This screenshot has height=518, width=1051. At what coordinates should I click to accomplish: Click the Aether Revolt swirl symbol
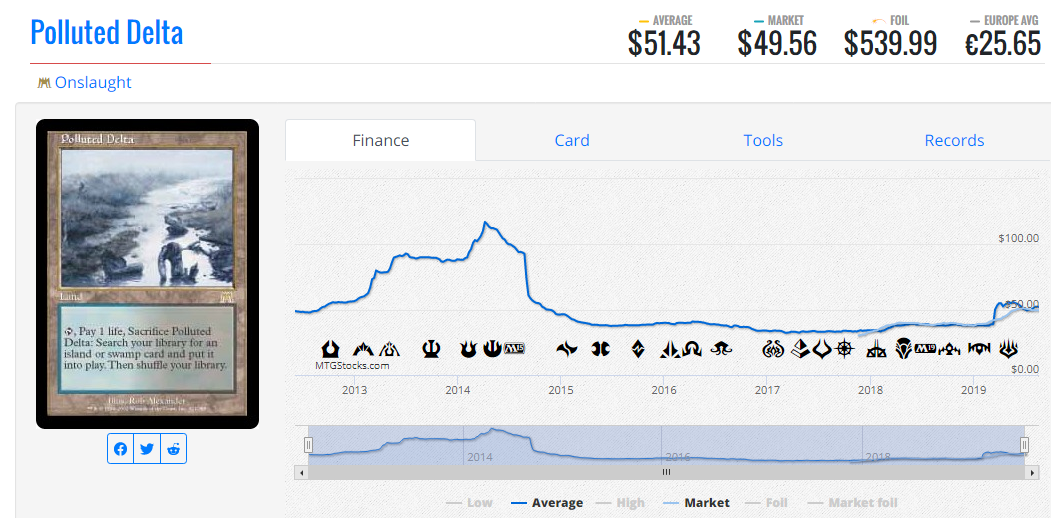[x=773, y=348]
